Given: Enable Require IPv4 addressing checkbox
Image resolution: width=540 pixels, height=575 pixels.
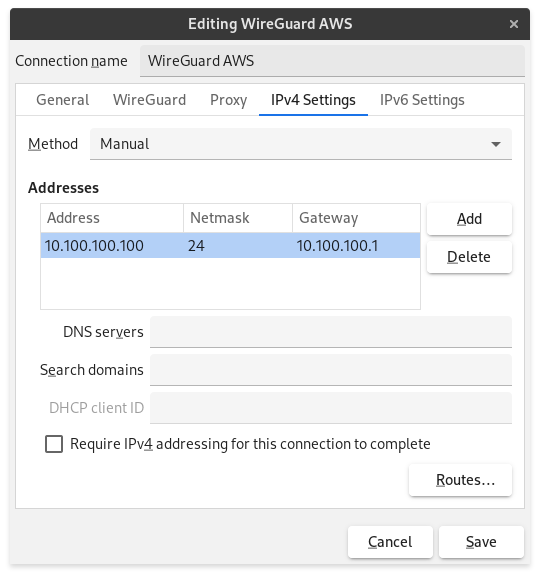Looking at the screenshot, I should tap(54, 444).
